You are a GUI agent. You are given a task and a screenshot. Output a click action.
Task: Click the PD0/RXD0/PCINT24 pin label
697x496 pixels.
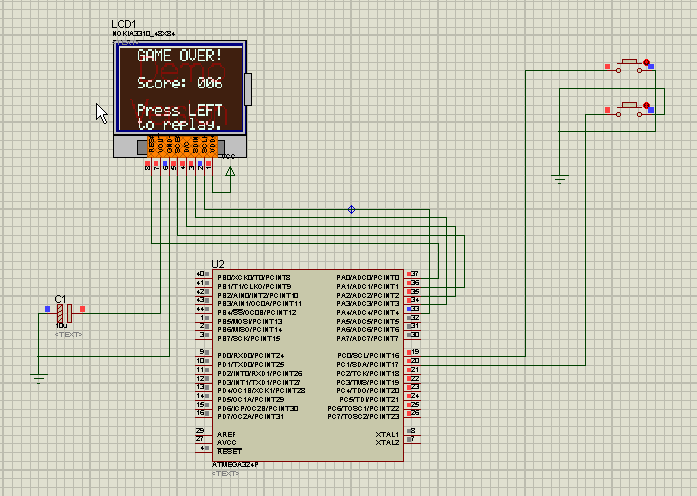pyautogui.click(x=251, y=356)
